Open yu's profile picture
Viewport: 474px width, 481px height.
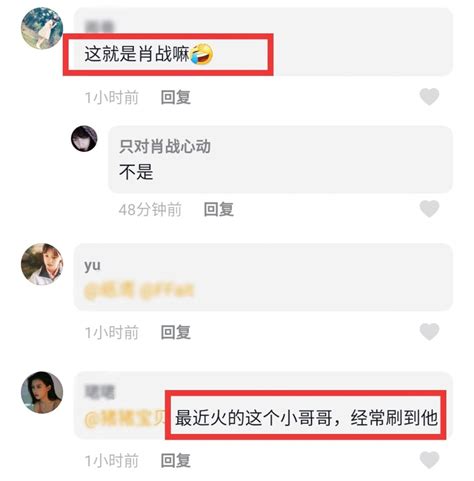[x=42, y=264]
